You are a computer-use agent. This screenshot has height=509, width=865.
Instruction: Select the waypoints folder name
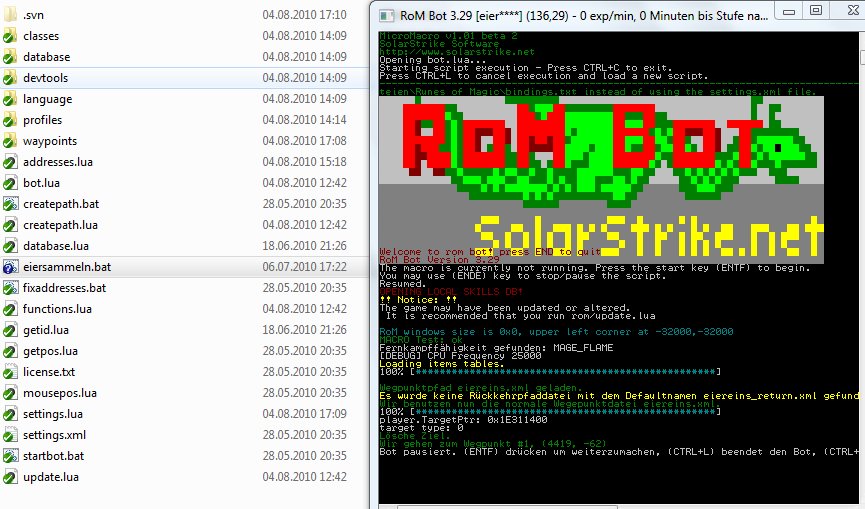[x=50, y=141]
